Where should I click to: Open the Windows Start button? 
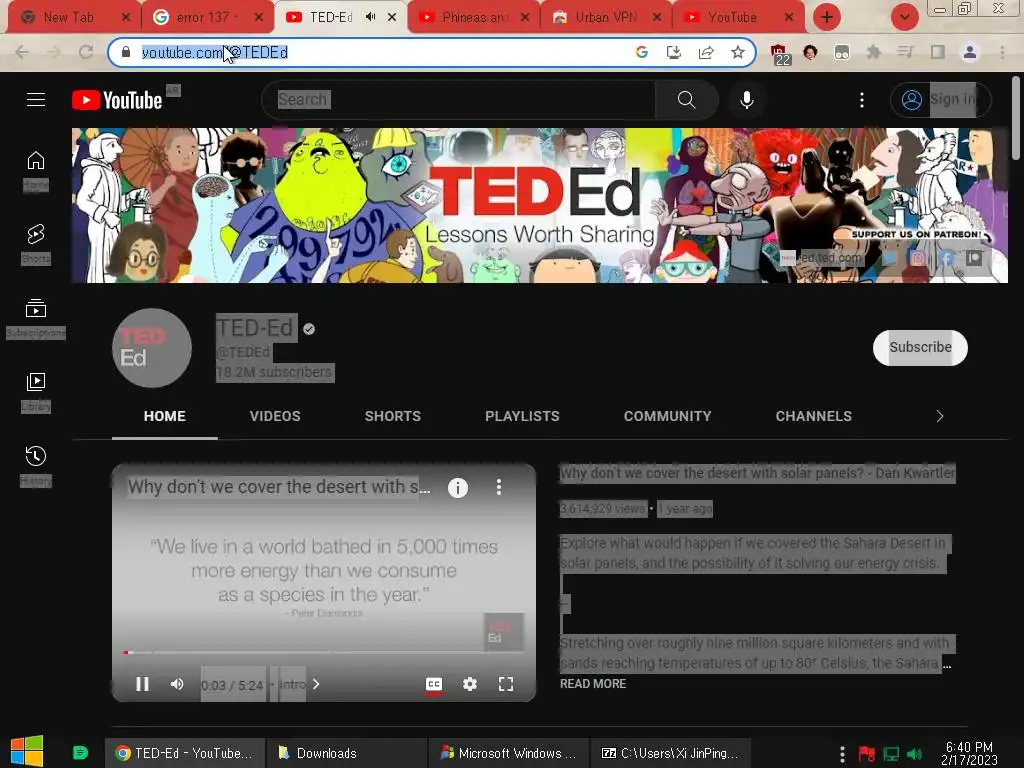click(x=27, y=751)
